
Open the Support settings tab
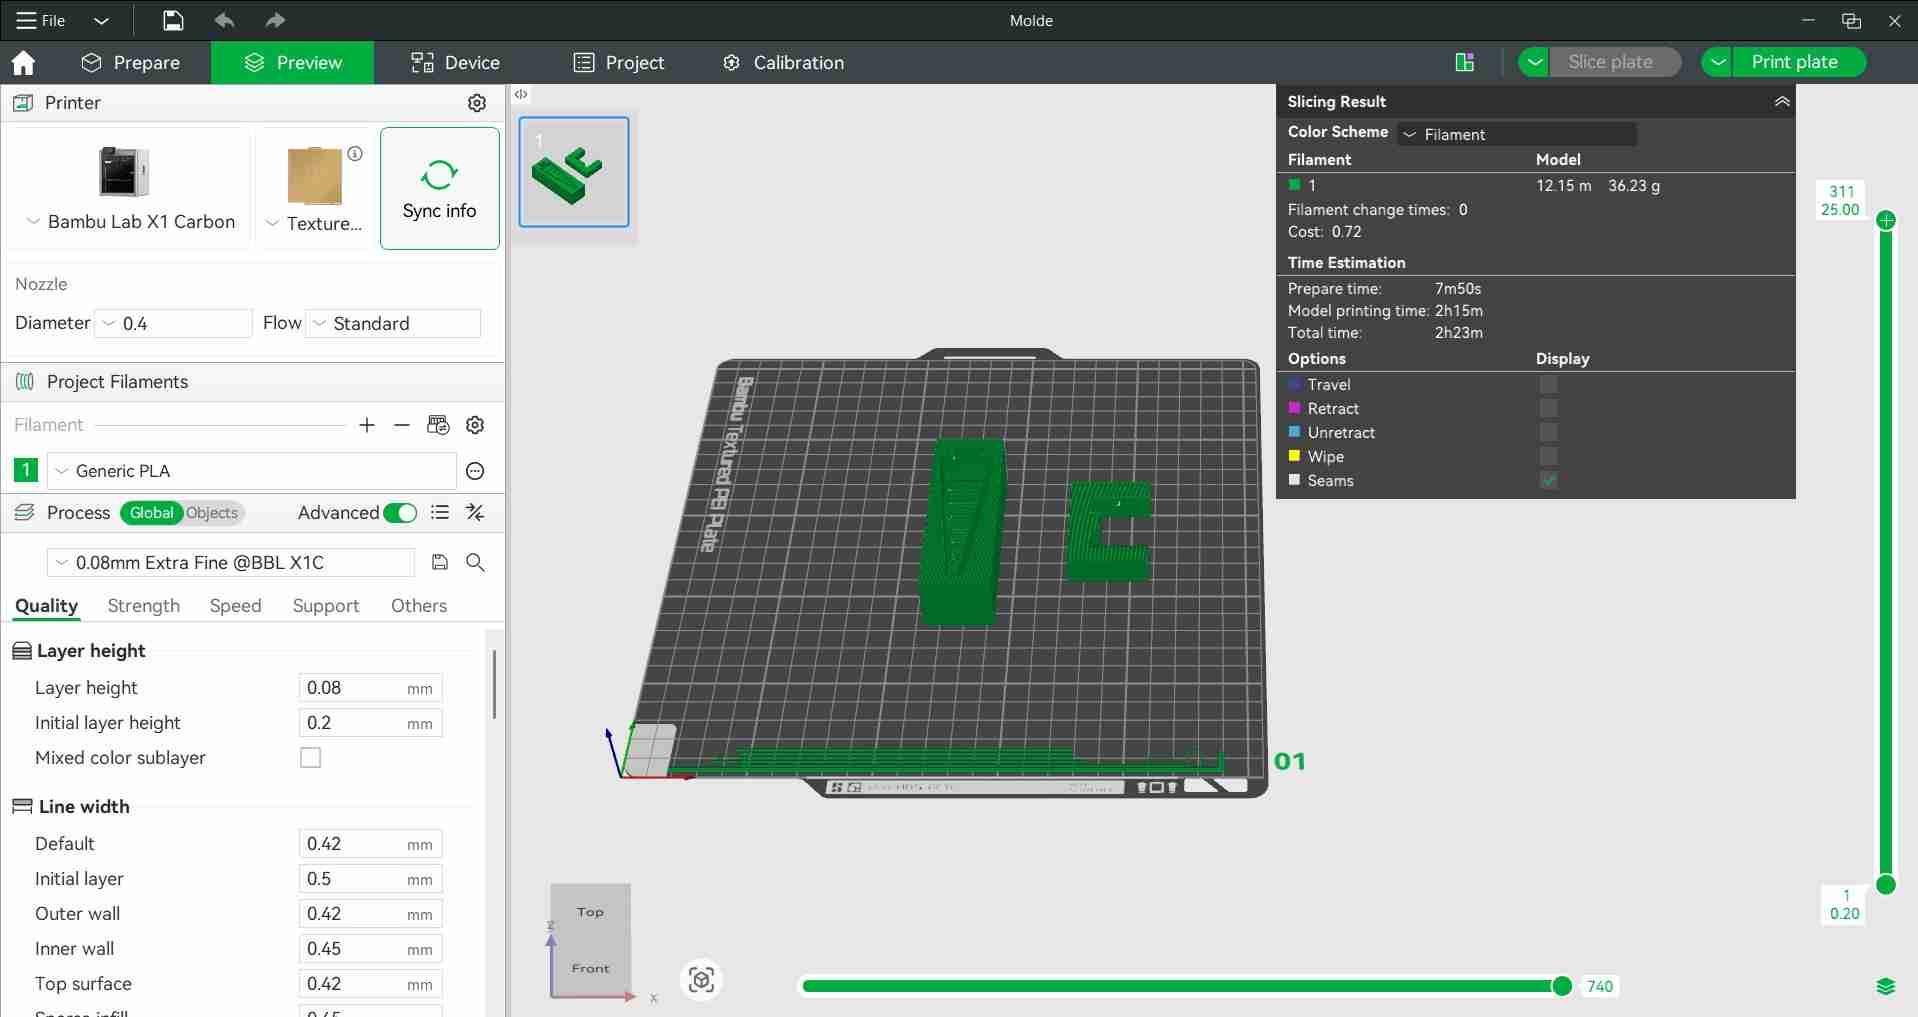pos(326,606)
